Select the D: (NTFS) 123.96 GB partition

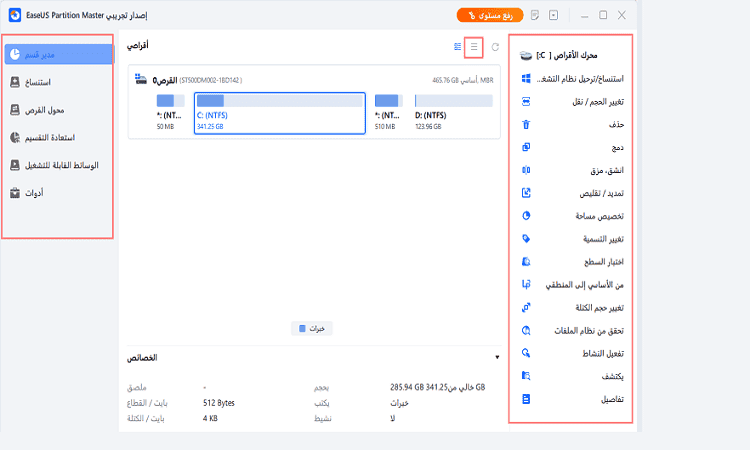[x=453, y=113]
